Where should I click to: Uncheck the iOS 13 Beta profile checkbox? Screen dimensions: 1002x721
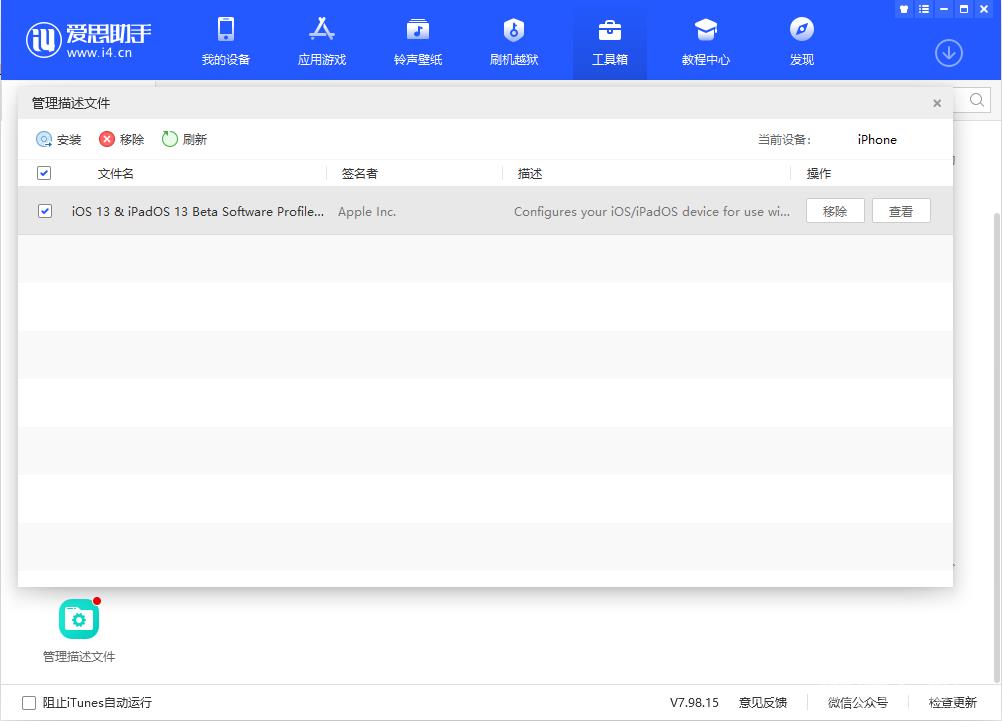45,211
